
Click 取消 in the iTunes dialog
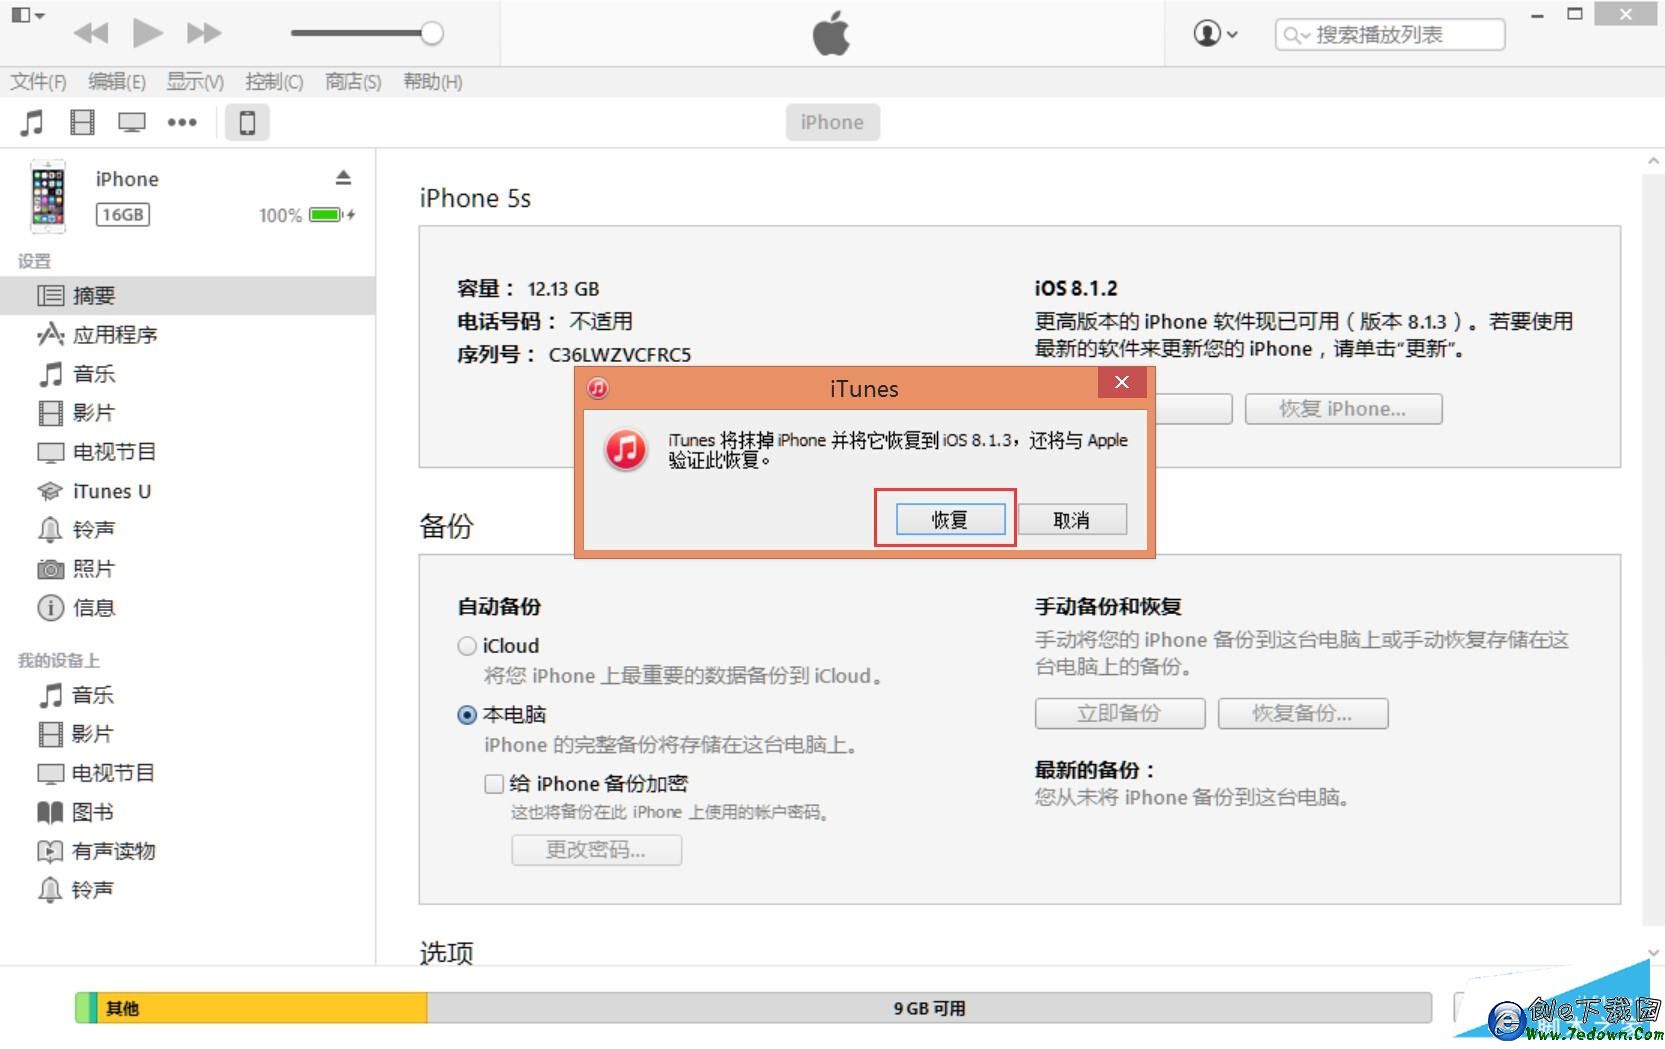pos(1072,520)
